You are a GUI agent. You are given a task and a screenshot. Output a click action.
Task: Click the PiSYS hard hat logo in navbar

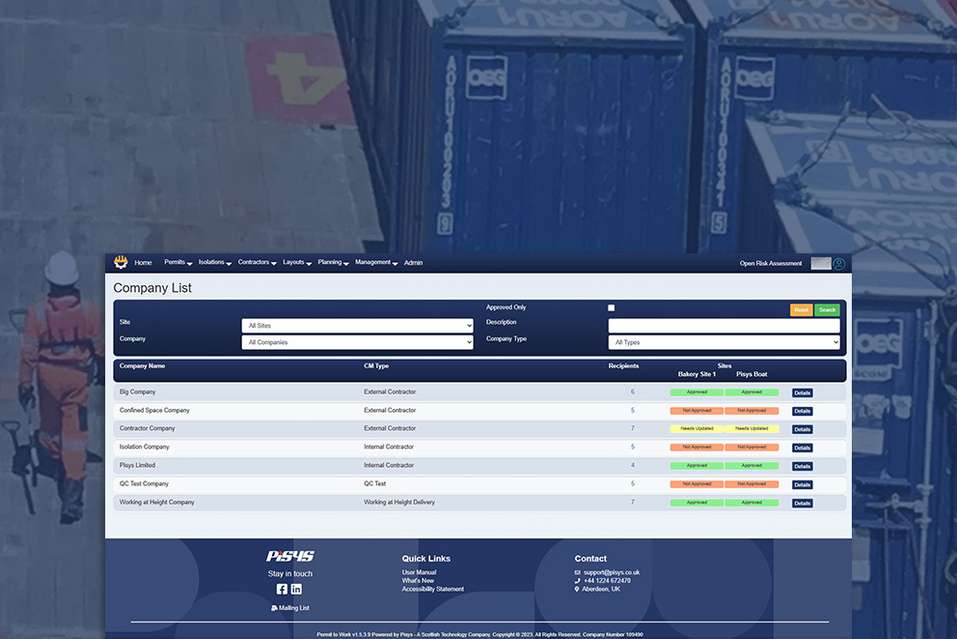coord(119,262)
